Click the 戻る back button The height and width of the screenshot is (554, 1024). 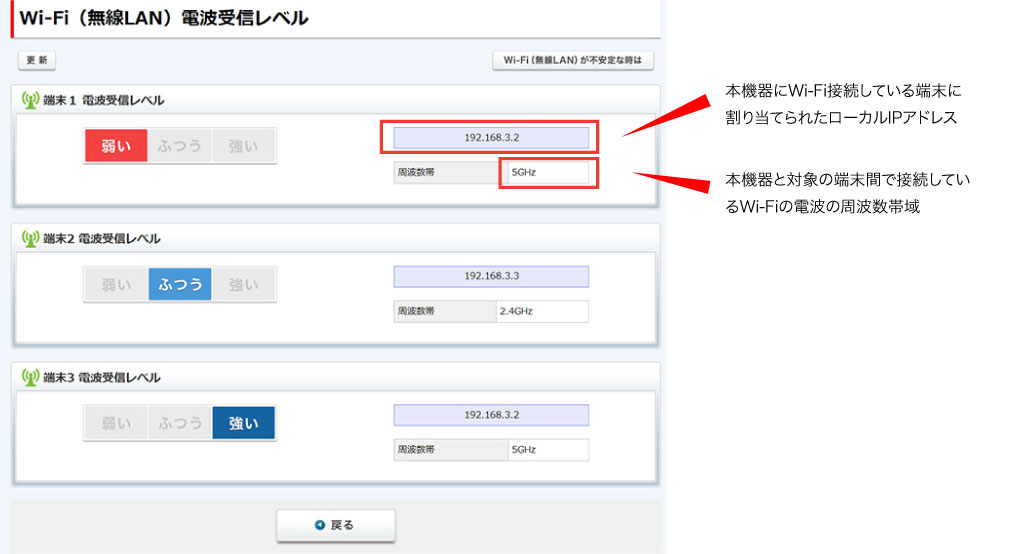point(336,525)
